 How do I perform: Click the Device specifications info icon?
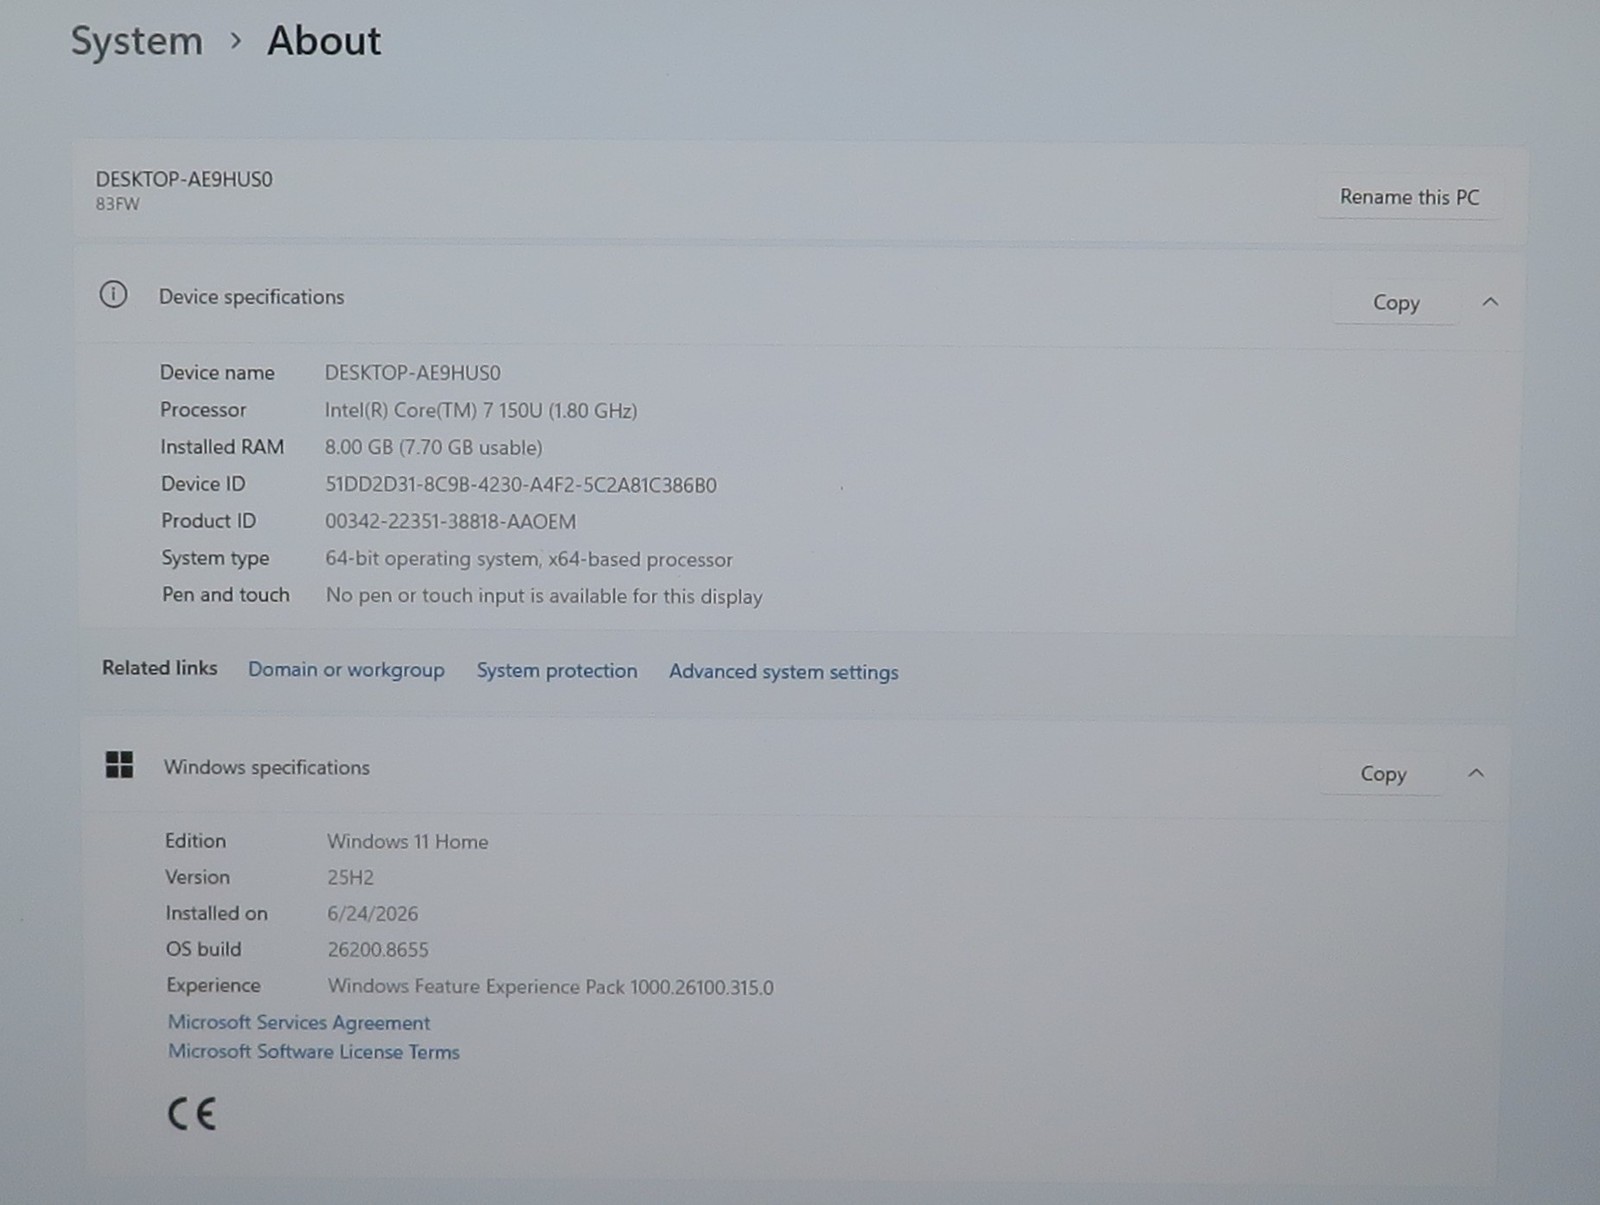coord(113,295)
